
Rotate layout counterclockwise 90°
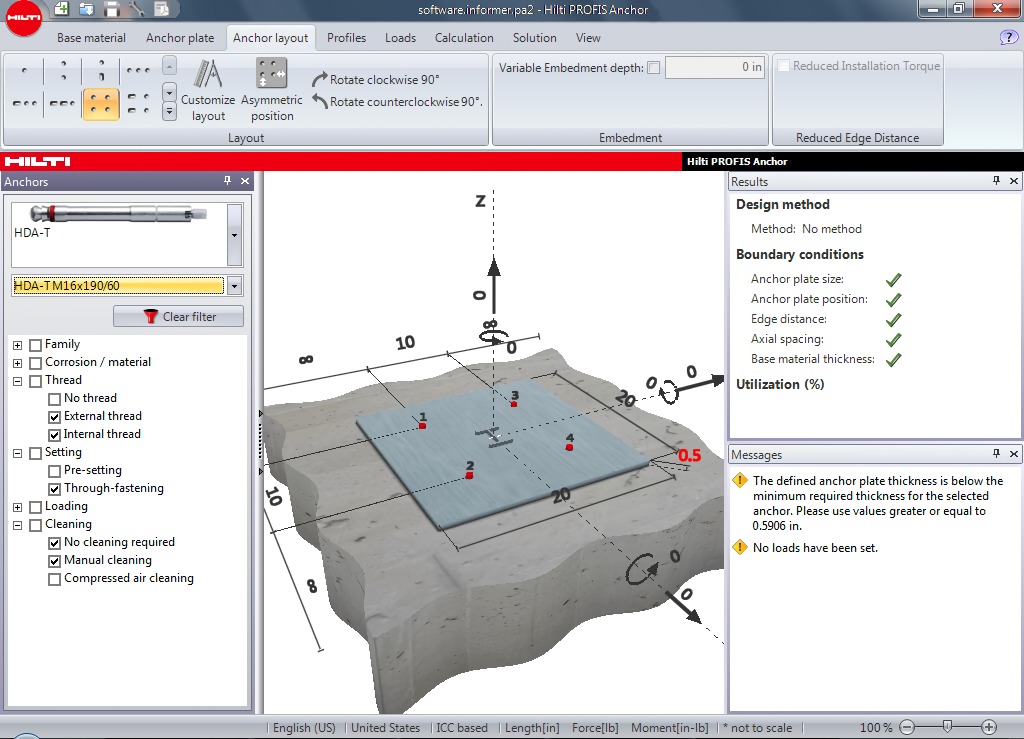click(396, 102)
